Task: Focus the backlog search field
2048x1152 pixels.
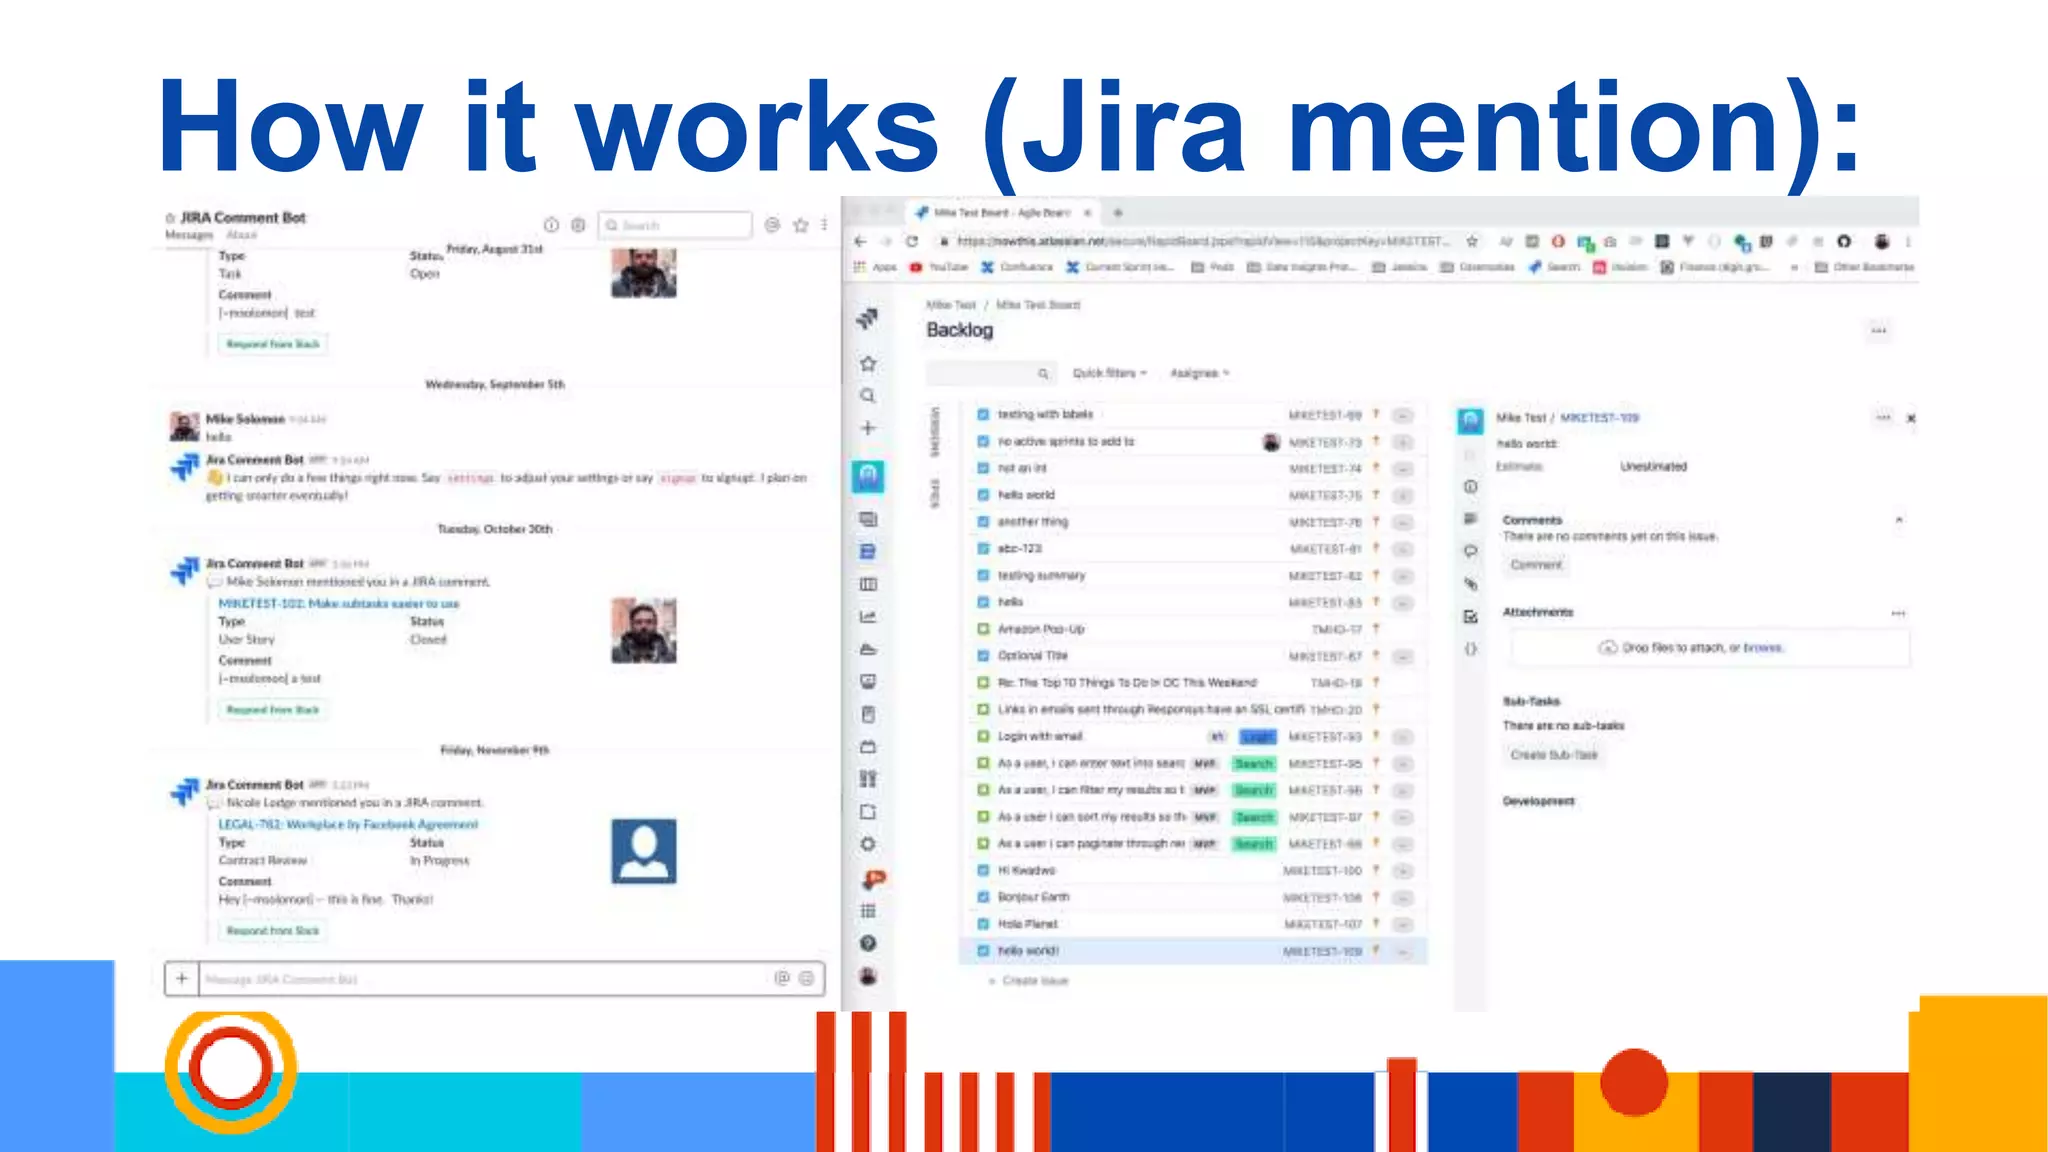Action: point(989,373)
